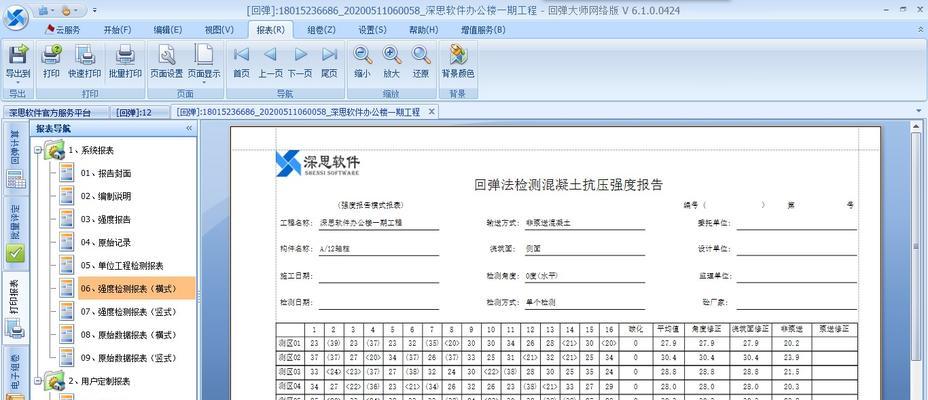Collapse the 报表导航 panel chevron
The image size is (928, 400).
pyautogui.click(x=189, y=128)
